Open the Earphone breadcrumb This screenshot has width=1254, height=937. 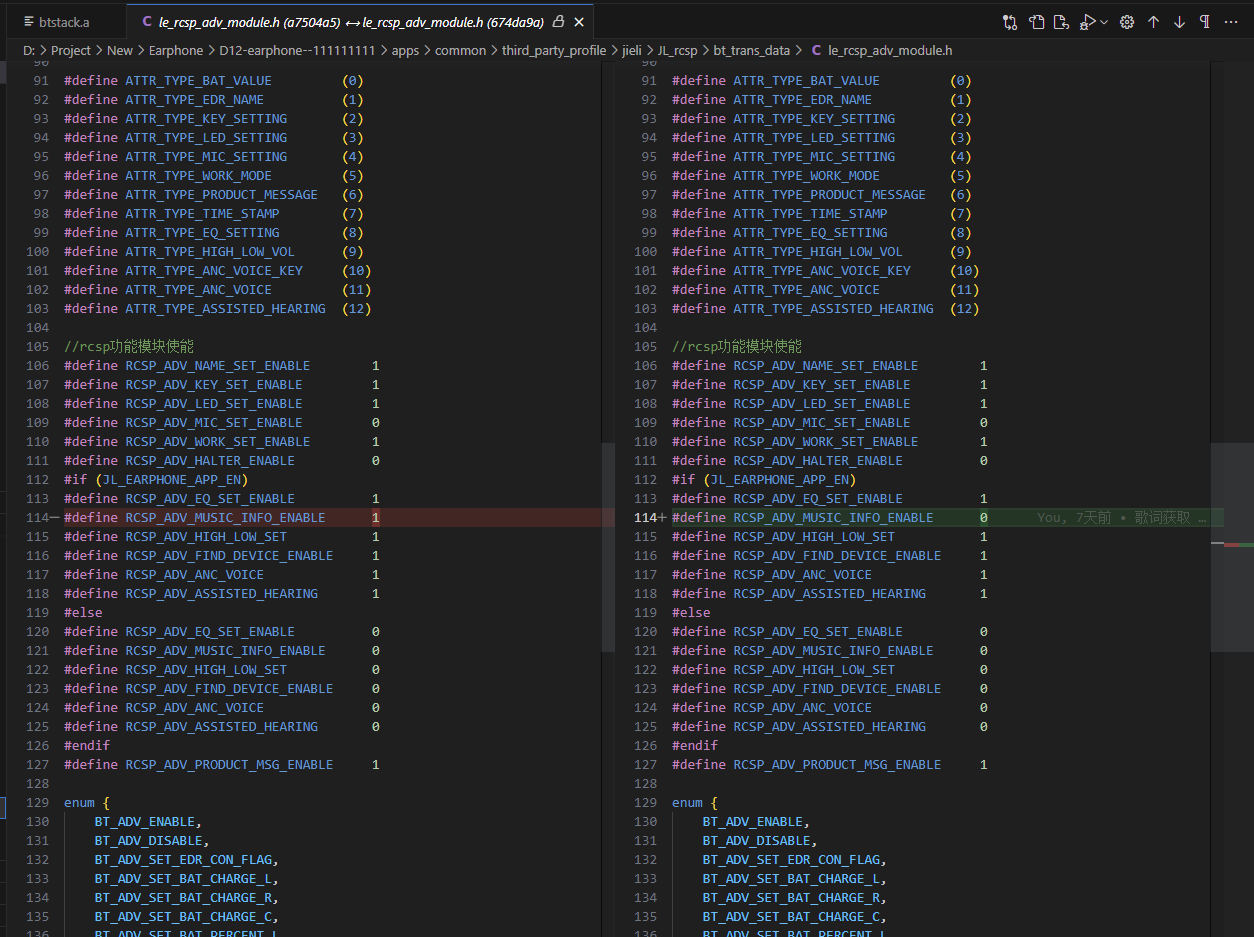click(176, 50)
